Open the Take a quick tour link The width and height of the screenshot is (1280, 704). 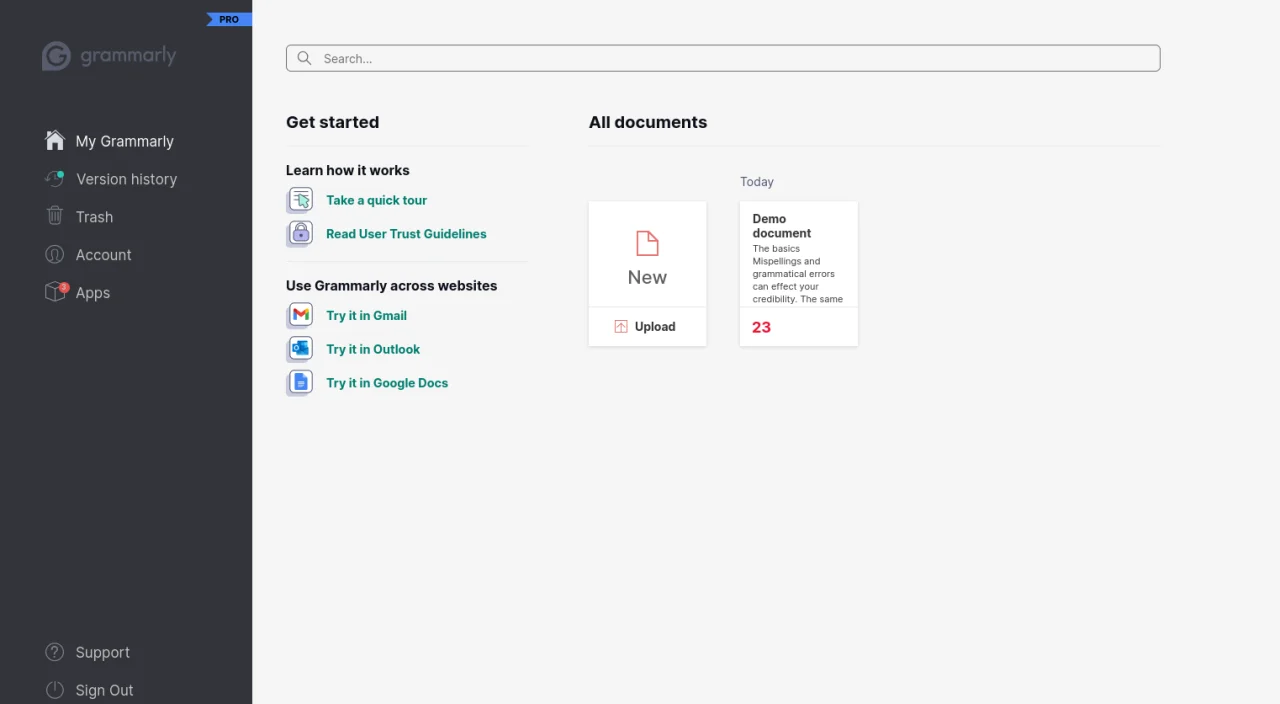[376, 200]
